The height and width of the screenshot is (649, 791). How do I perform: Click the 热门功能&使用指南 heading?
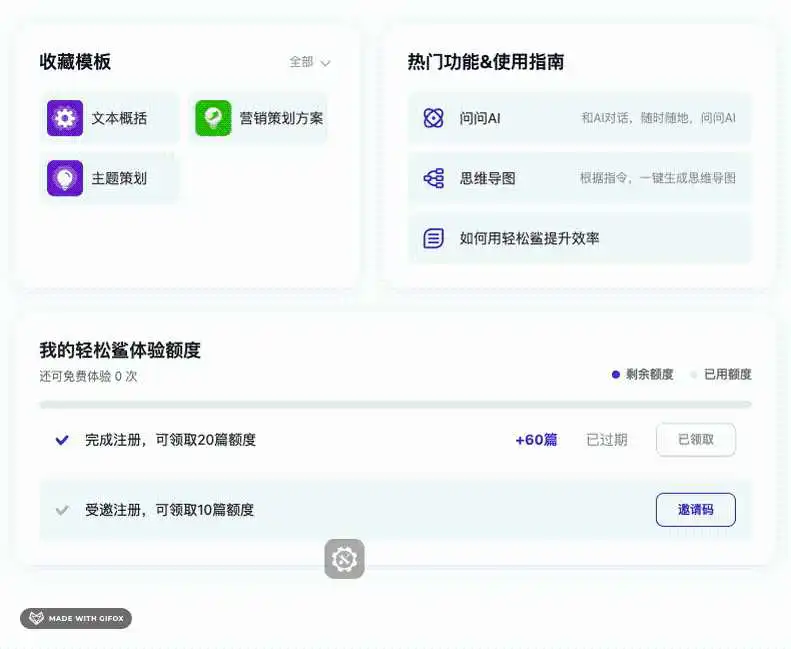486,62
